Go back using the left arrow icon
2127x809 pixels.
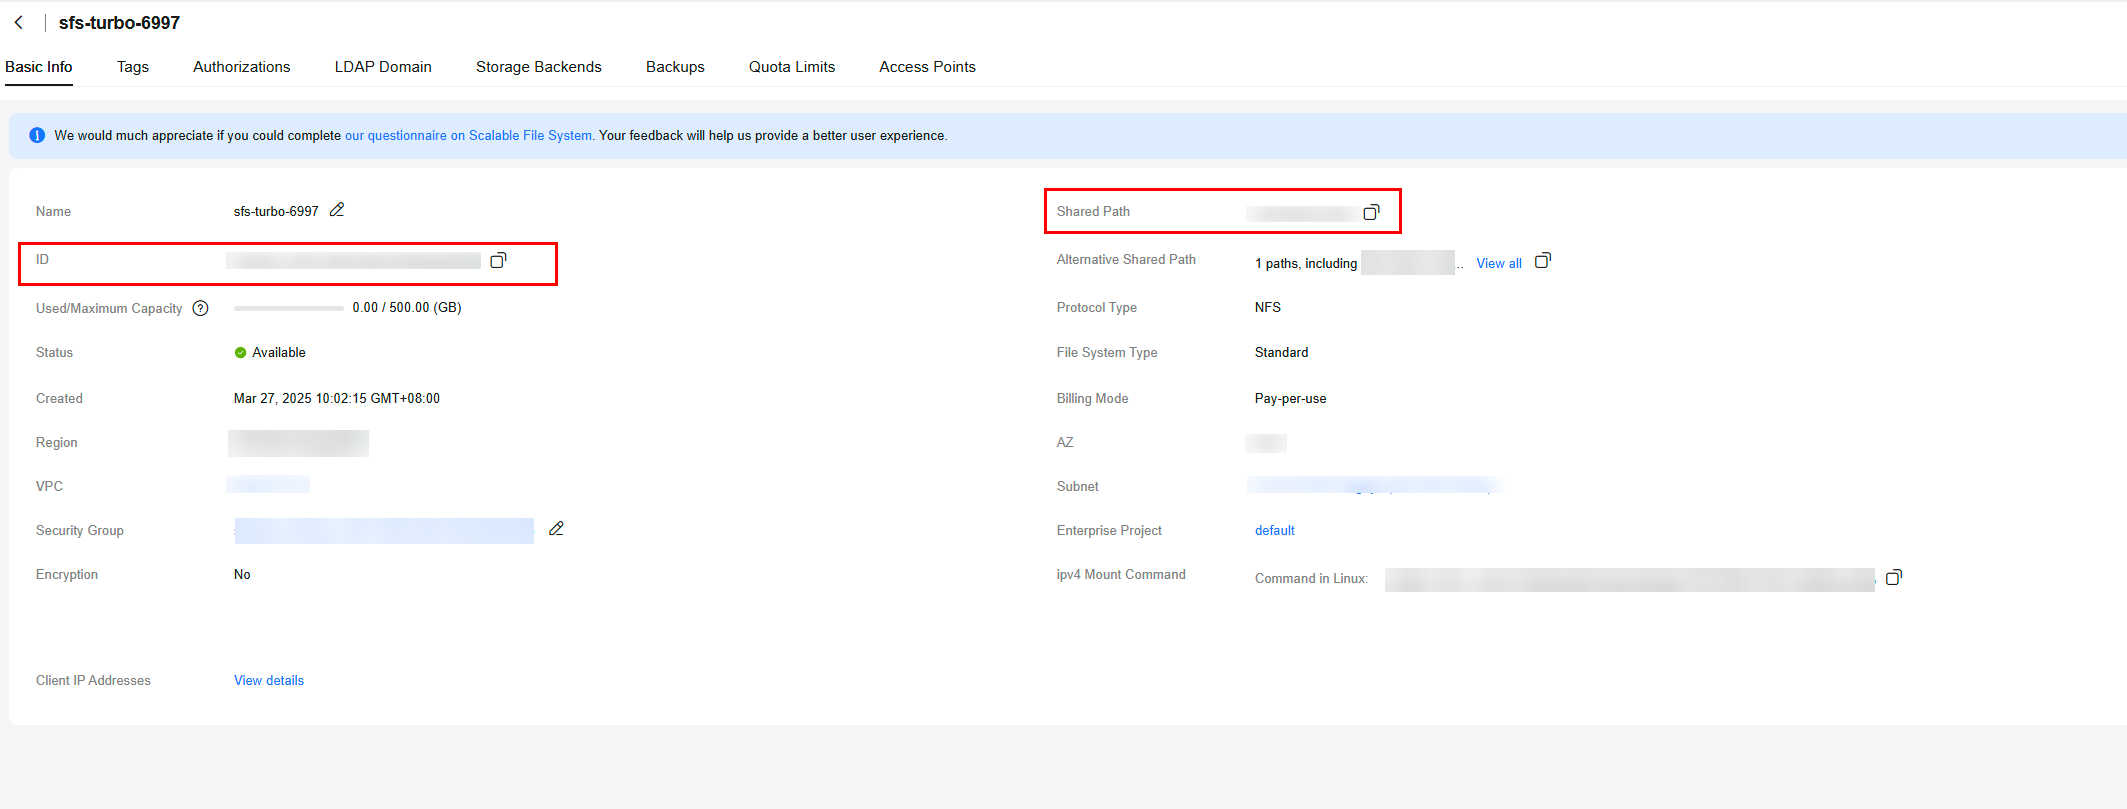(19, 22)
